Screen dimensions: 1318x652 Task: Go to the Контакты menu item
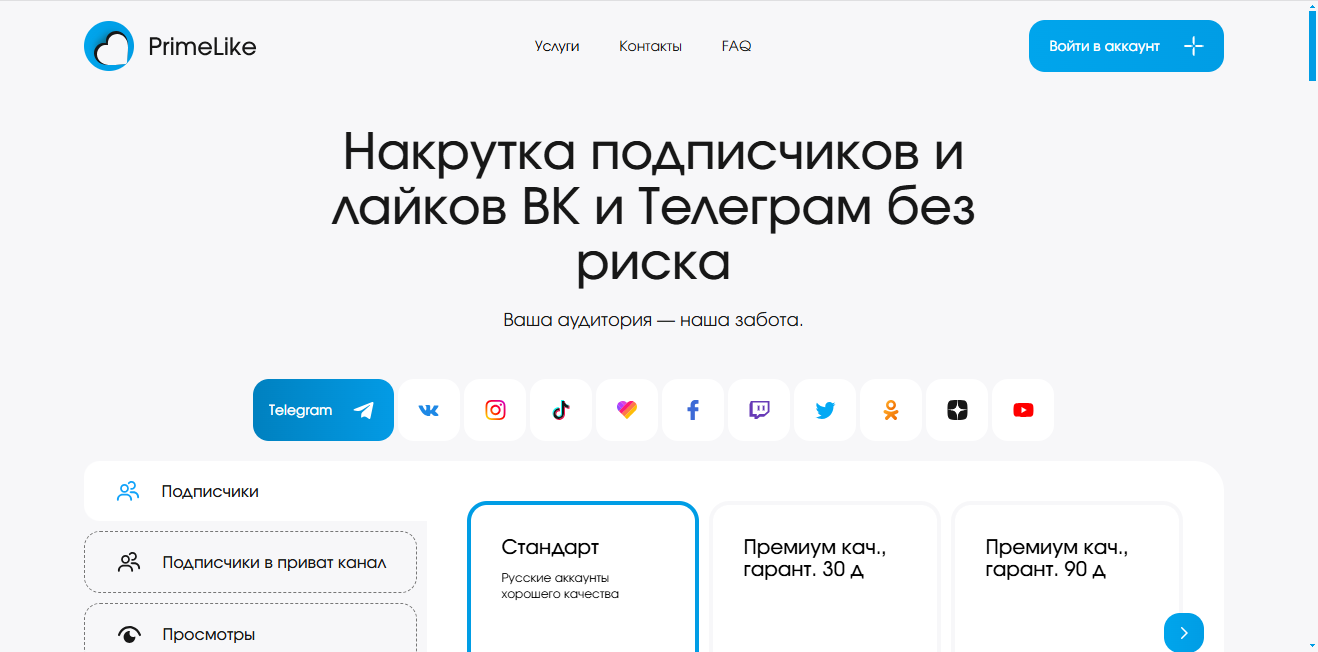point(650,46)
